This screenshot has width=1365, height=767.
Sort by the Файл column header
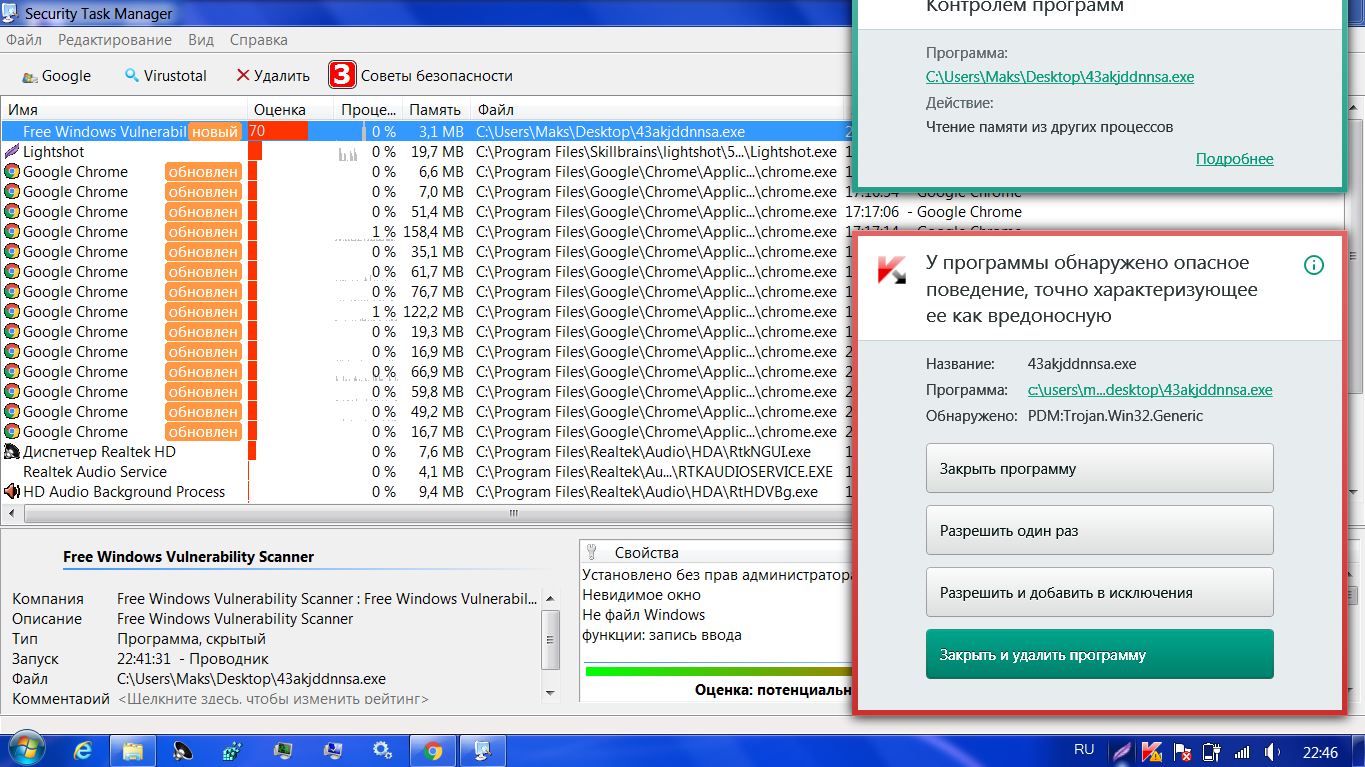[657, 110]
